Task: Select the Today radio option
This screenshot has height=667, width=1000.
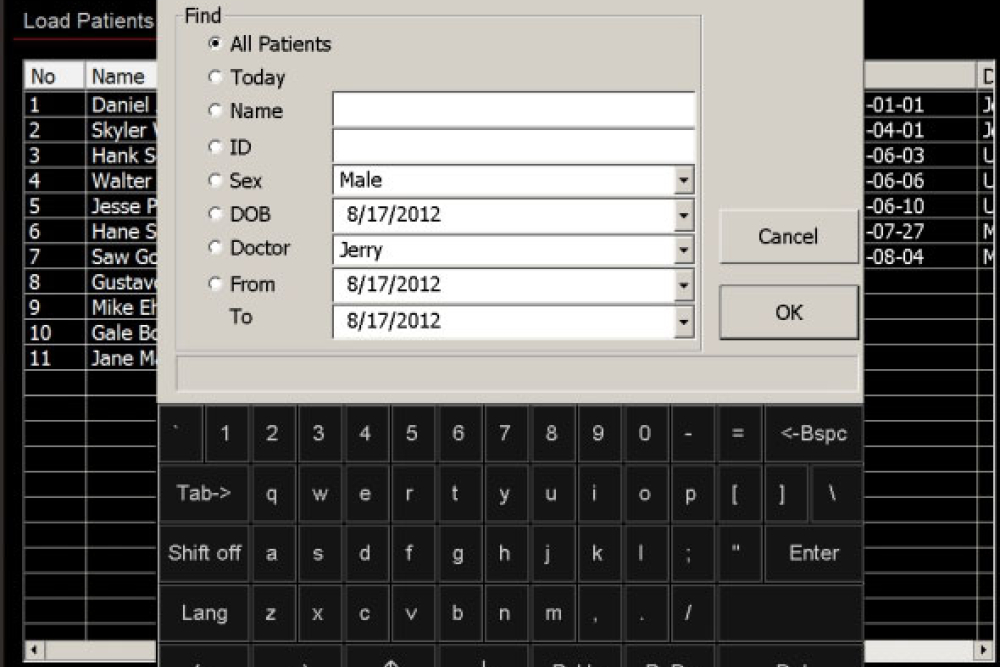Action: click(x=215, y=77)
